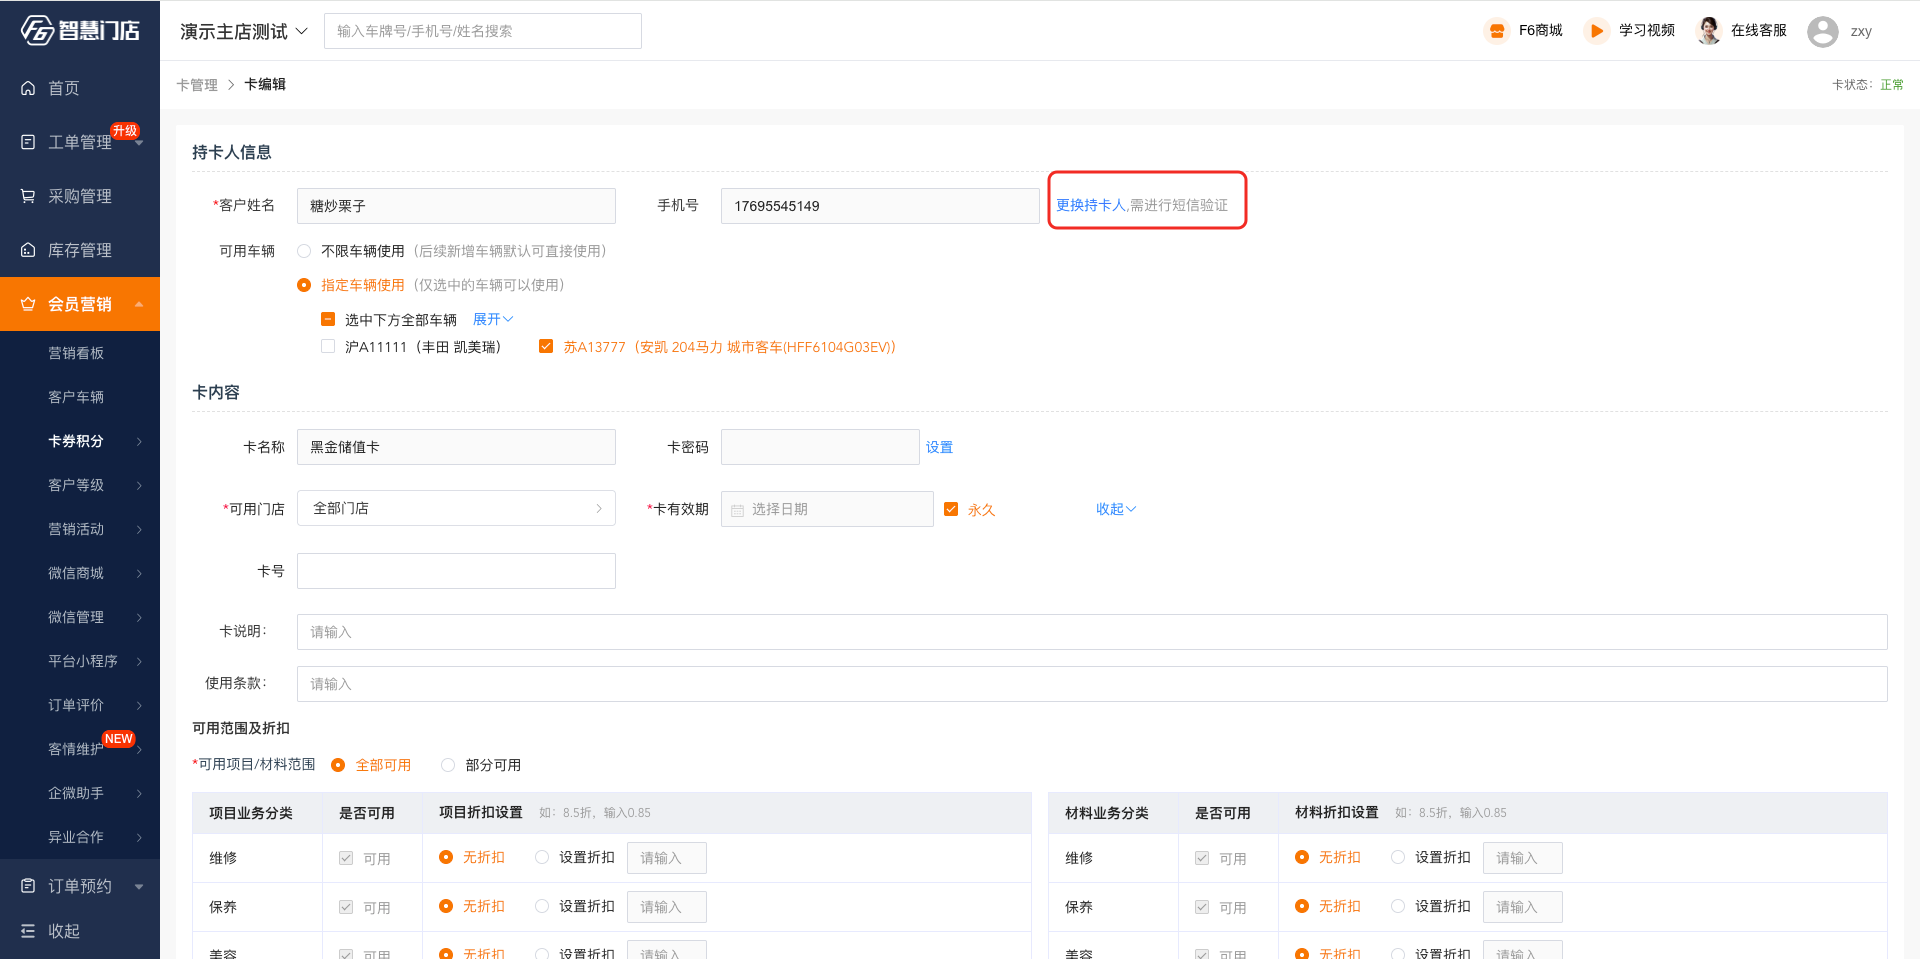Image resolution: width=1920 pixels, height=959 pixels.
Task: Click the purchase management cart icon
Action: pyautogui.click(x=28, y=196)
